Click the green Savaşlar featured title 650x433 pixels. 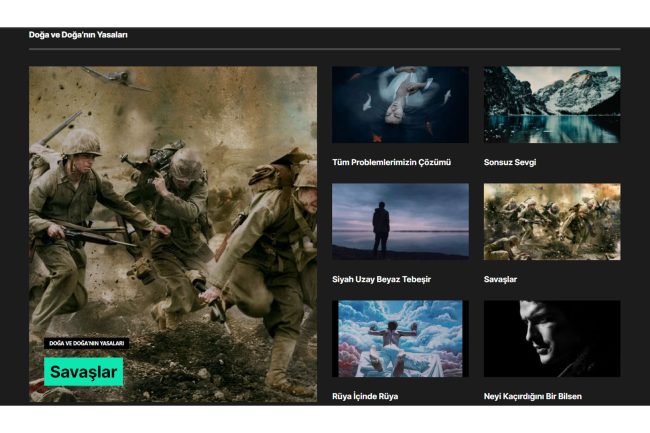tap(84, 372)
